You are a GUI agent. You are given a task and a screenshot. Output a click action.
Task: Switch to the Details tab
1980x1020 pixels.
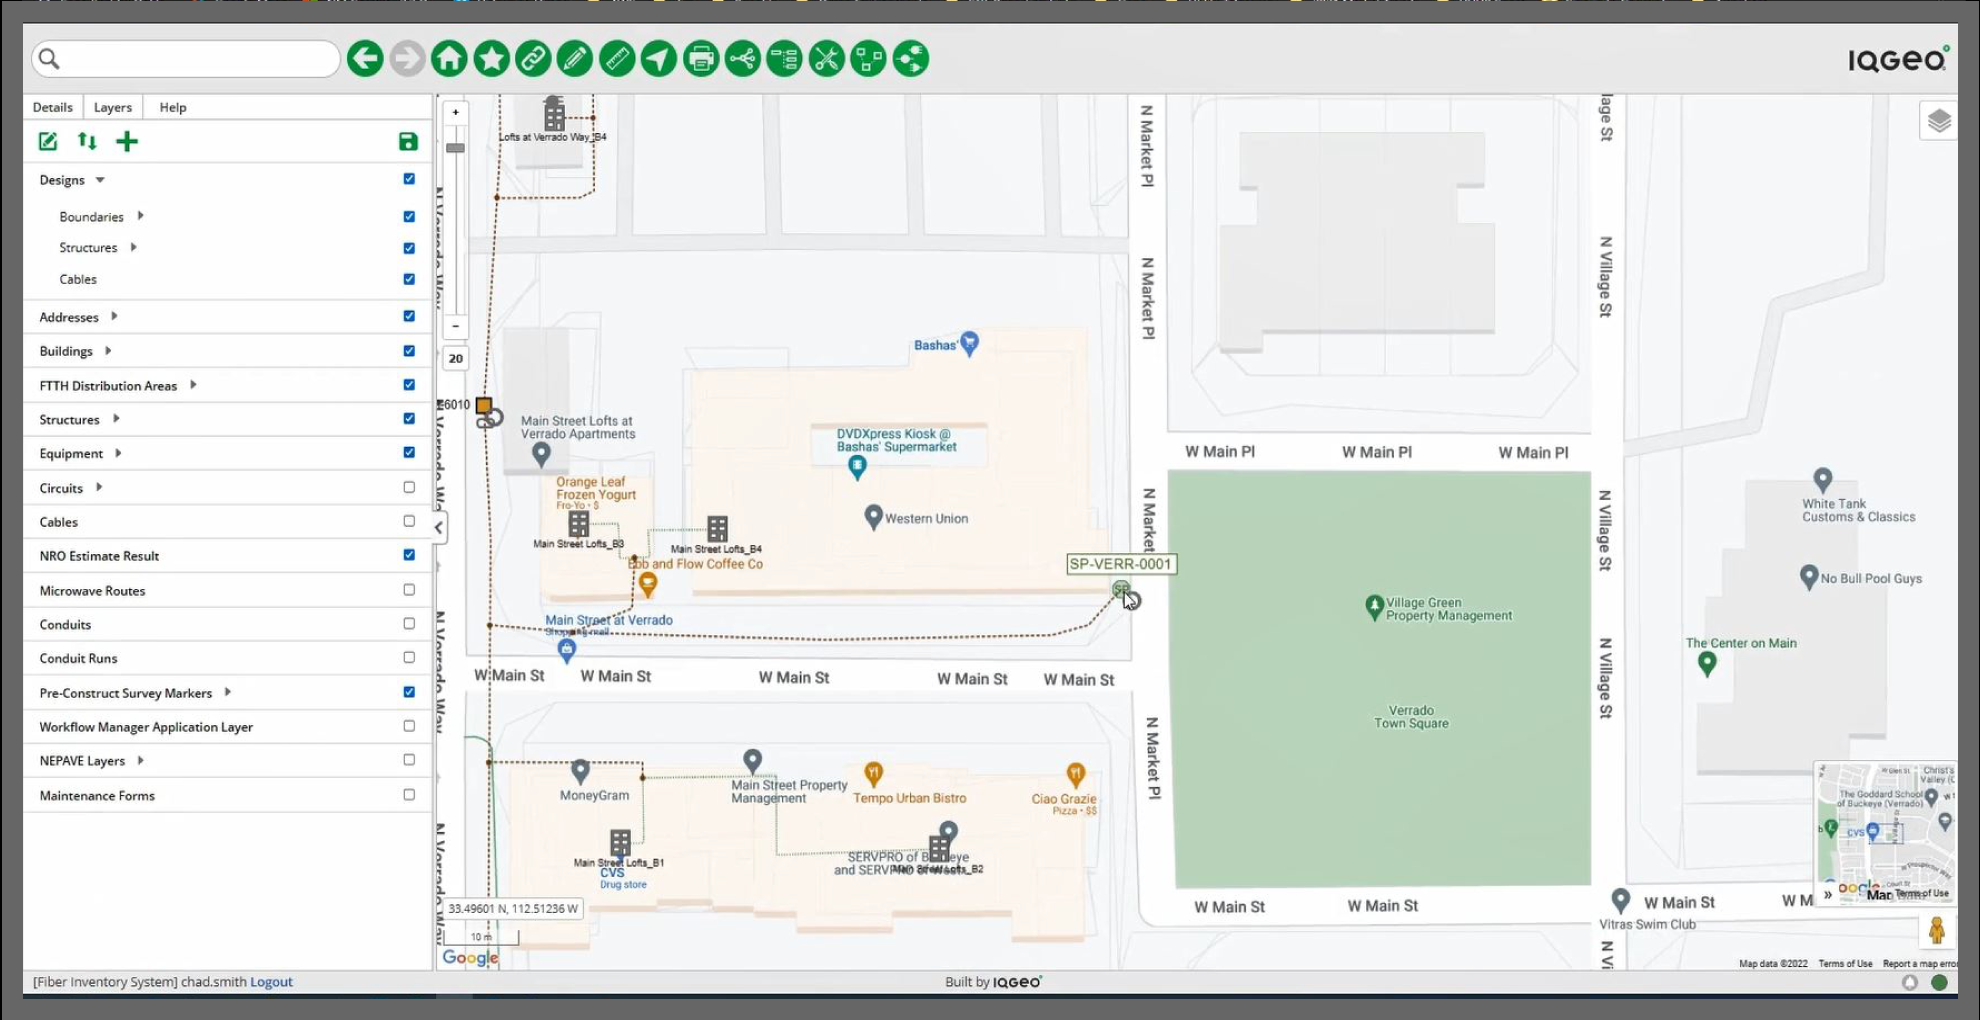pyautogui.click(x=52, y=107)
